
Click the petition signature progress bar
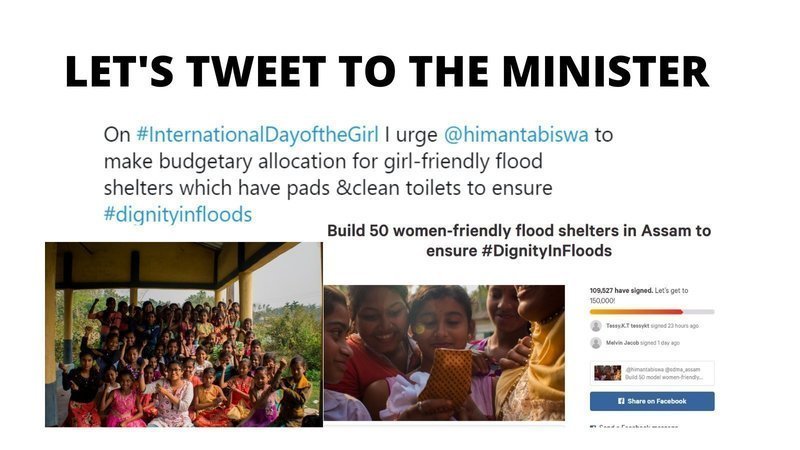[x=652, y=310]
